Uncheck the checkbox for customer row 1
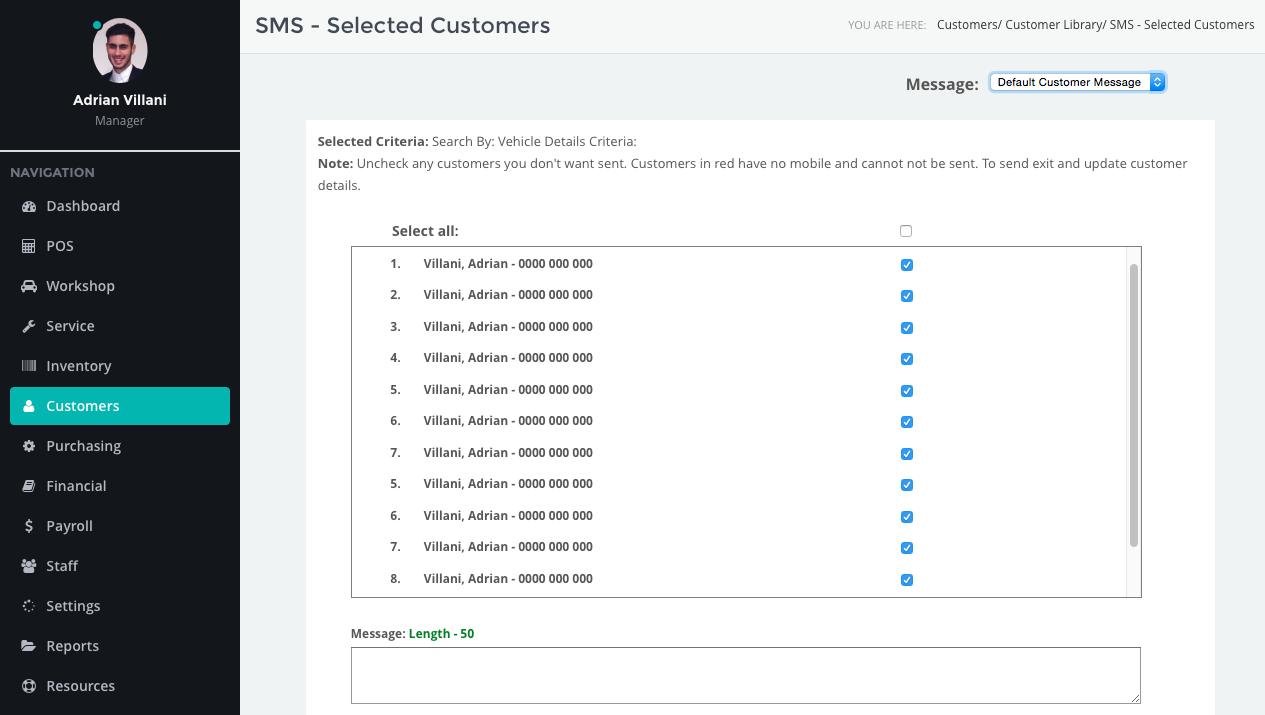This screenshot has height=715, width=1265. (x=907, y=265)
